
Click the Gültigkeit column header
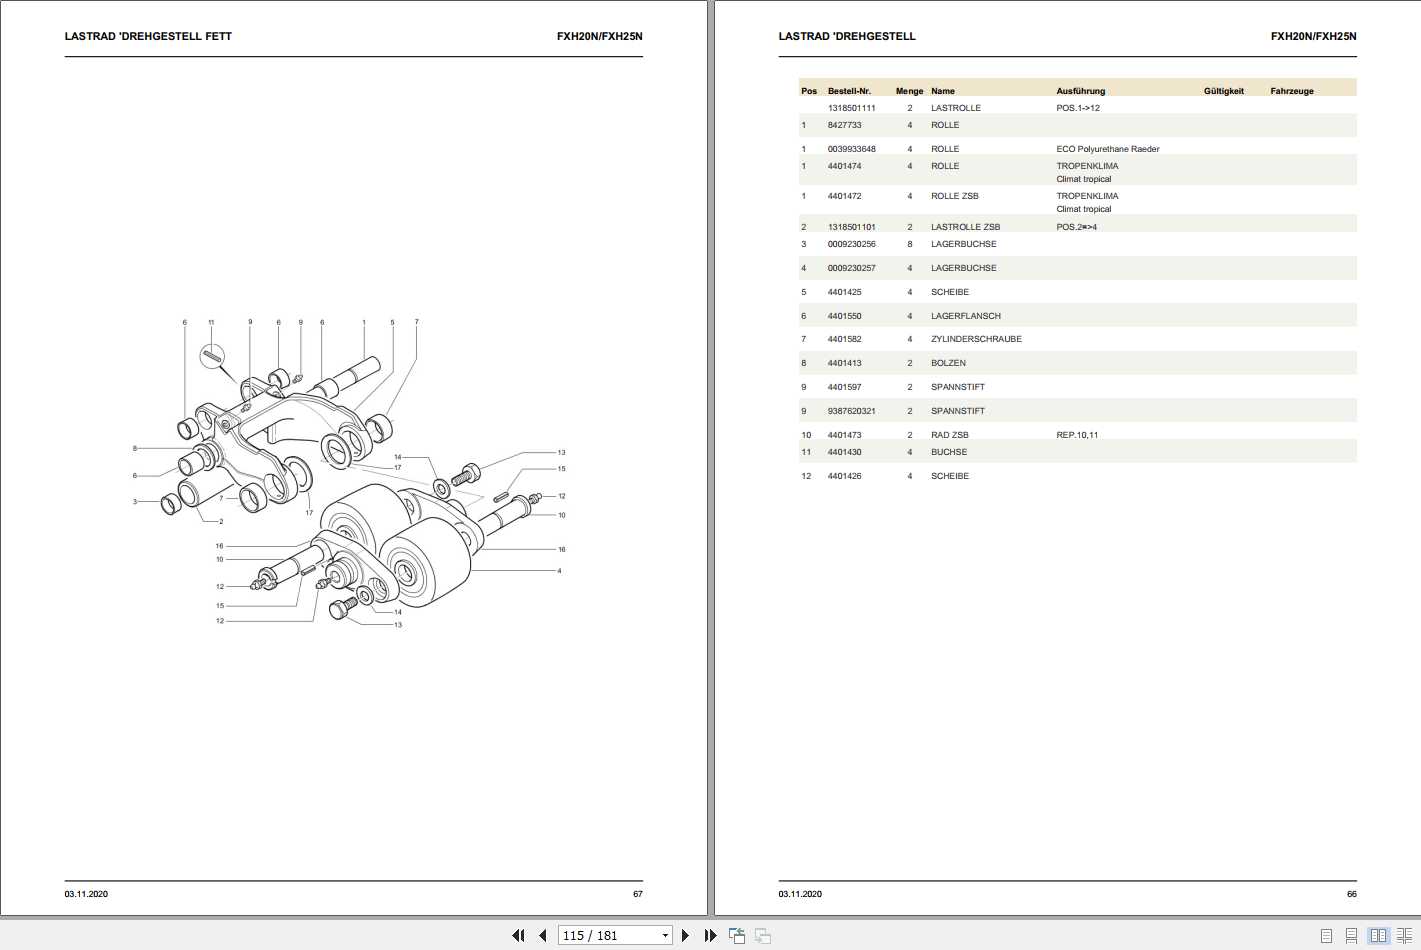click(1224, 91)
